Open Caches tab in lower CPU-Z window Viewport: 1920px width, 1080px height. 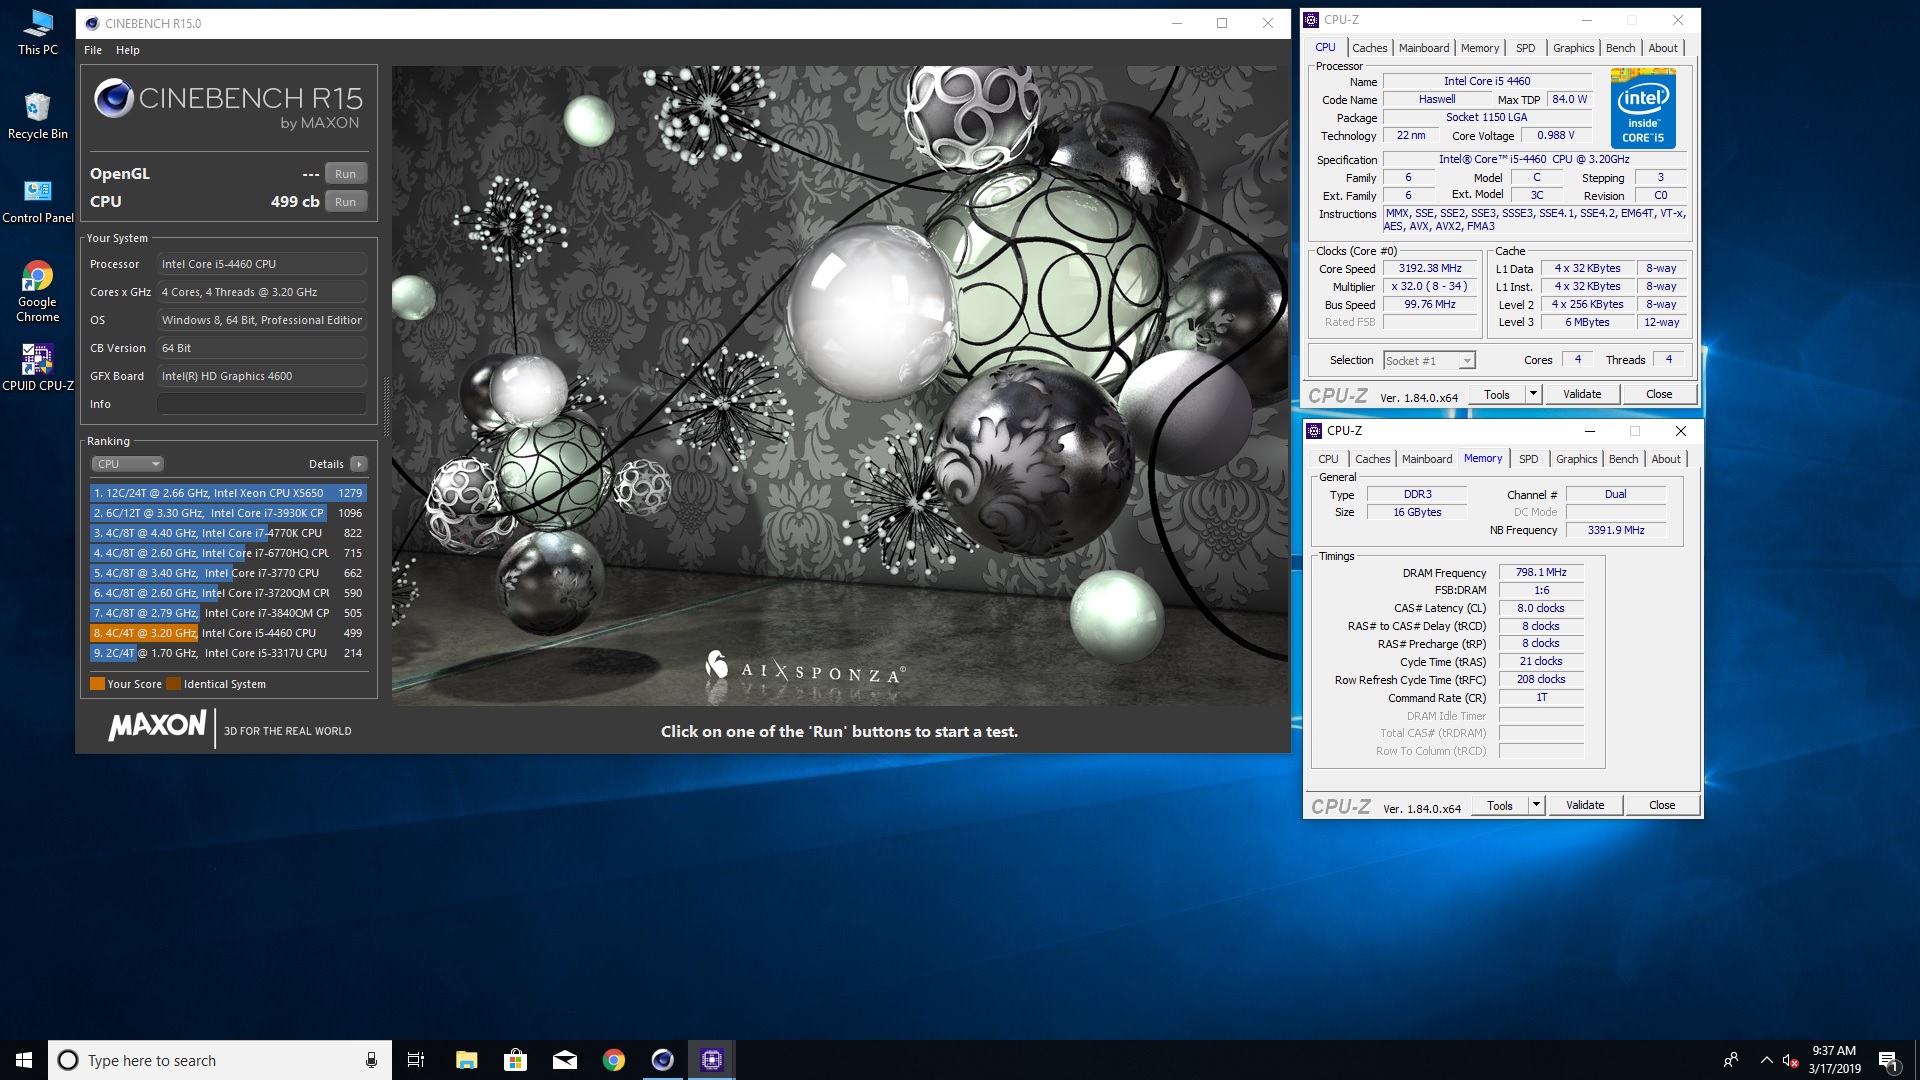coord(1372,459)
